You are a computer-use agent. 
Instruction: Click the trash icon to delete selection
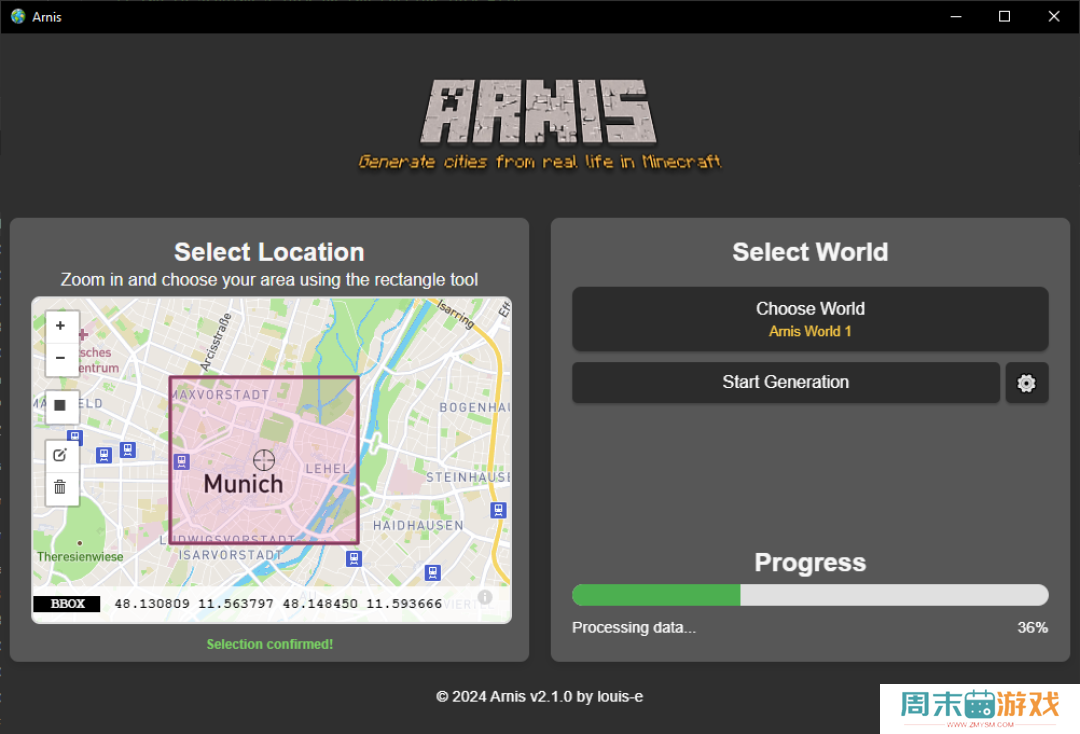[60, 487]
